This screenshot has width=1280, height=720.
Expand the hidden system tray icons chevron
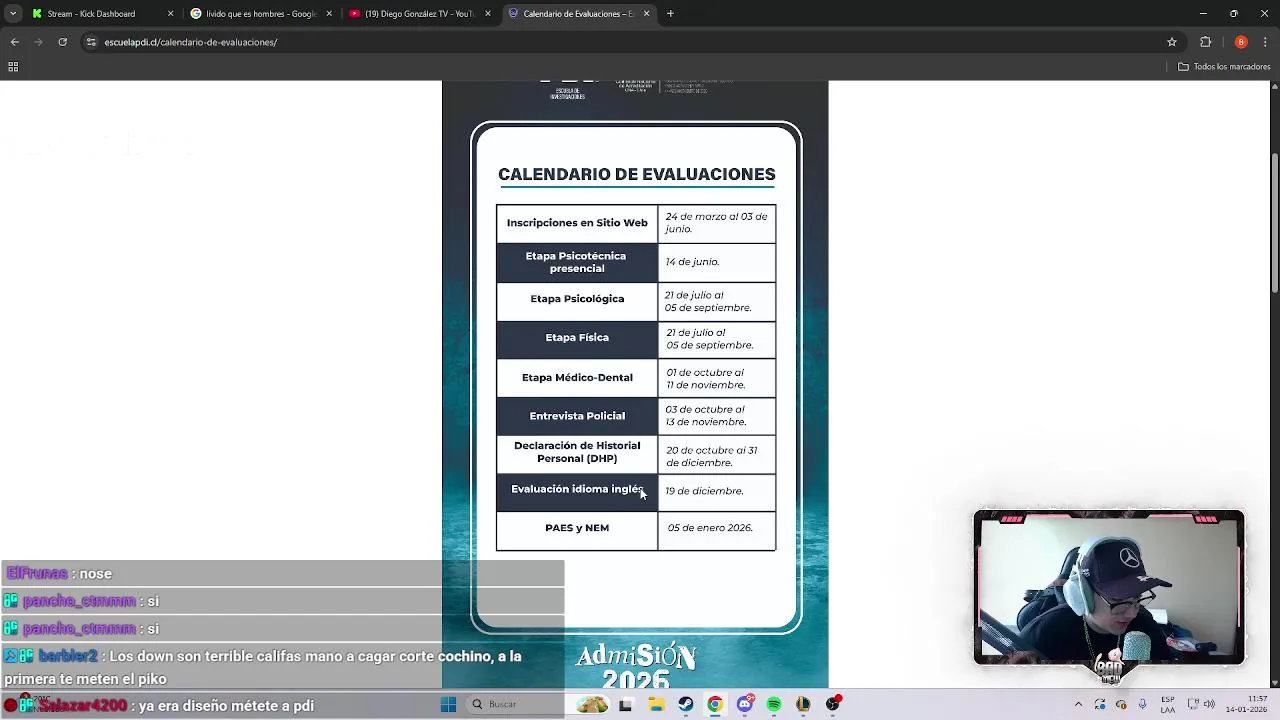coord(1078,705)
